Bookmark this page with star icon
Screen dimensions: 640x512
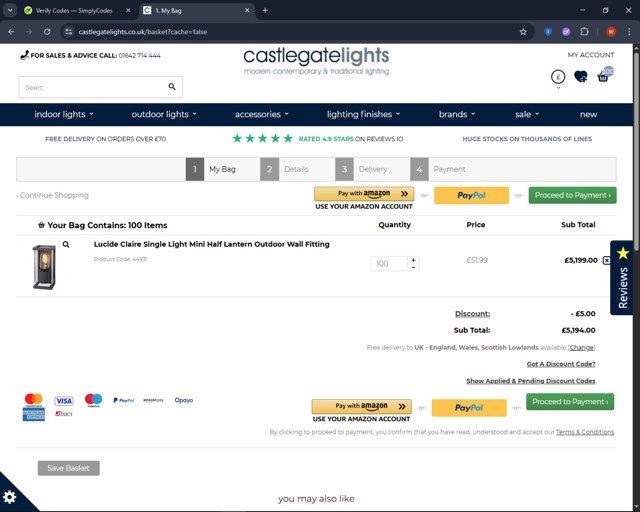coord(523,32)
